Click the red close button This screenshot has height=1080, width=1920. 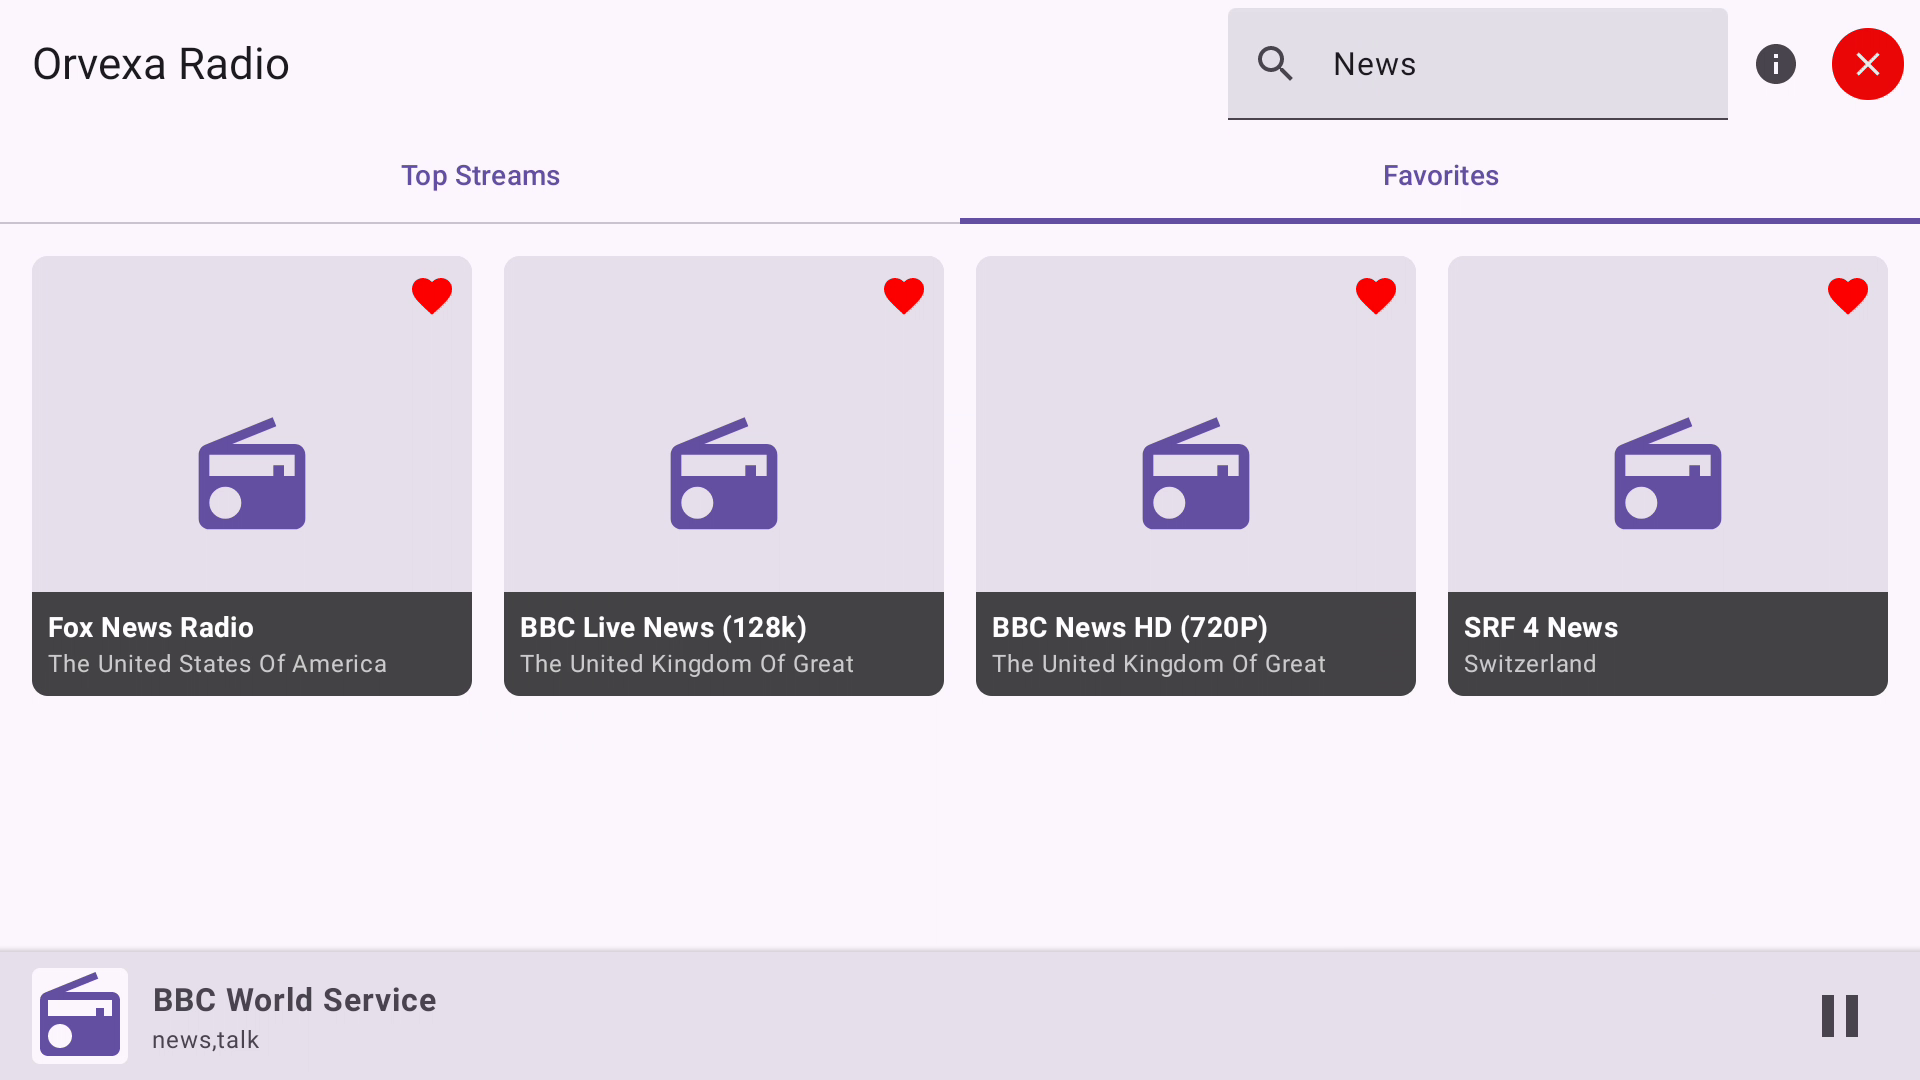[1868, 64]
